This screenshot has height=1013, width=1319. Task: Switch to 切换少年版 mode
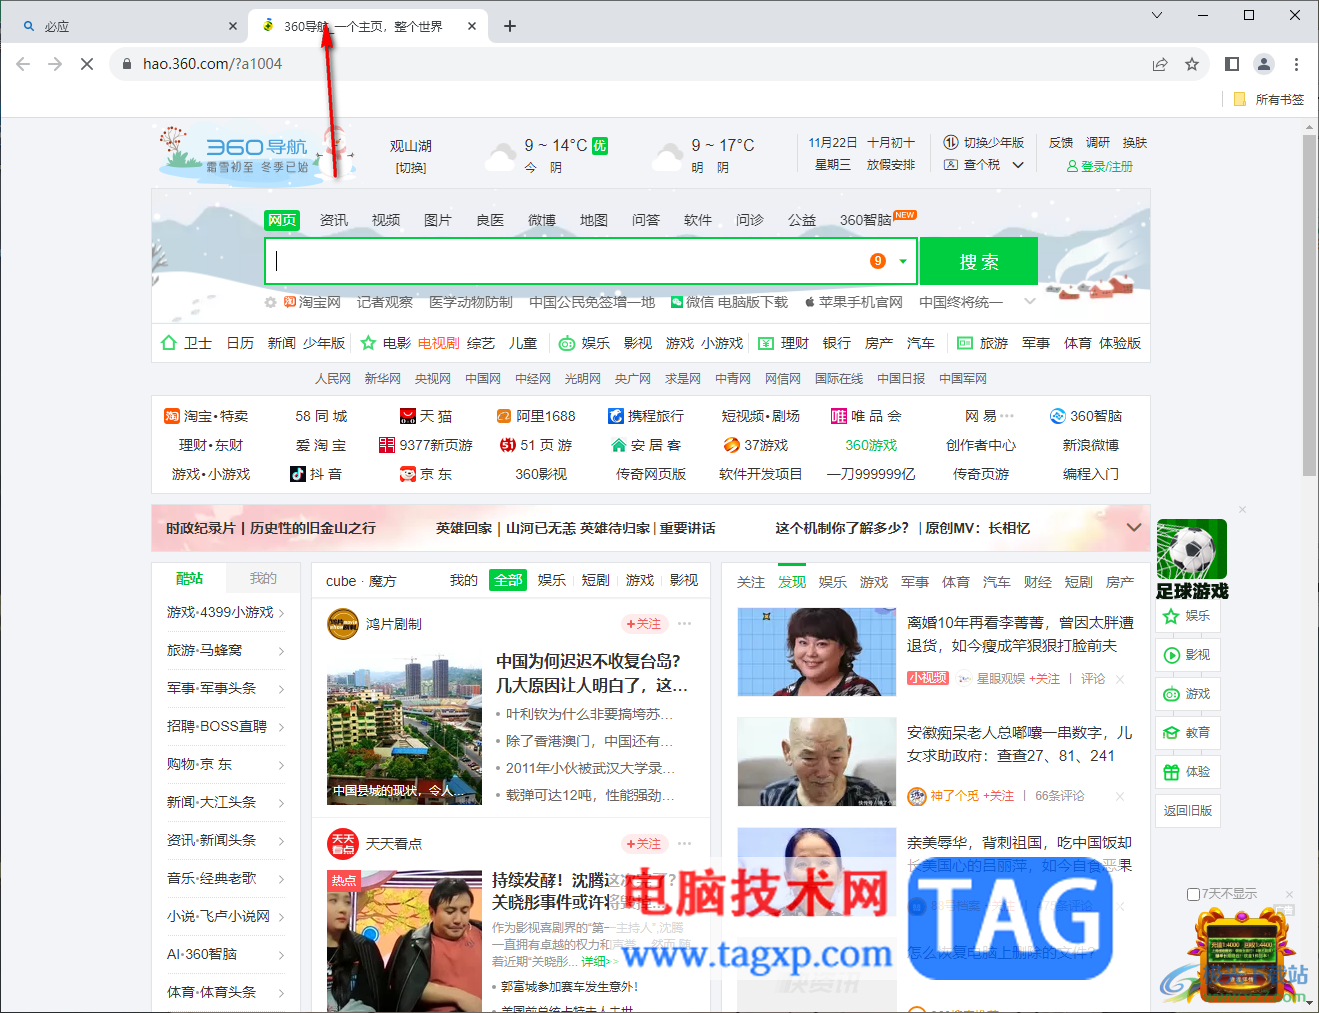[984, 143]
